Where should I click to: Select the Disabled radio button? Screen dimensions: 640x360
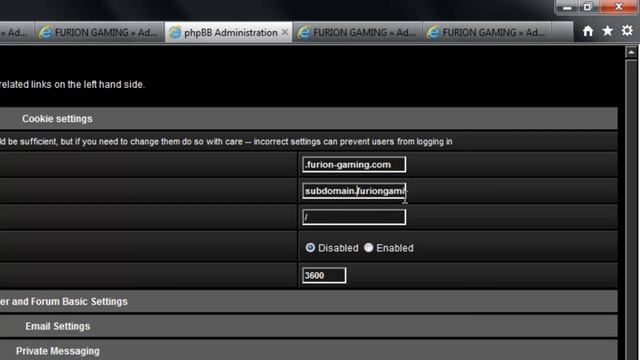(x=310, y=248)
